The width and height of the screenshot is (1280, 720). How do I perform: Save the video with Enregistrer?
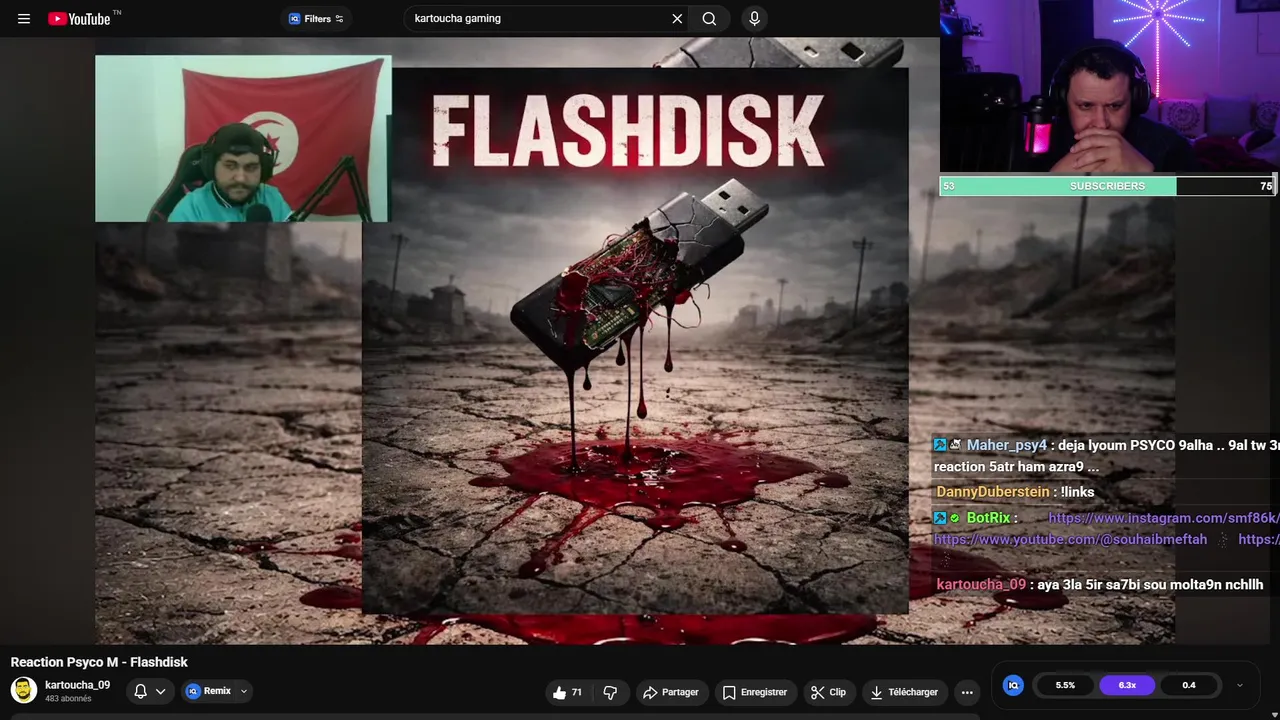point(755,692)
